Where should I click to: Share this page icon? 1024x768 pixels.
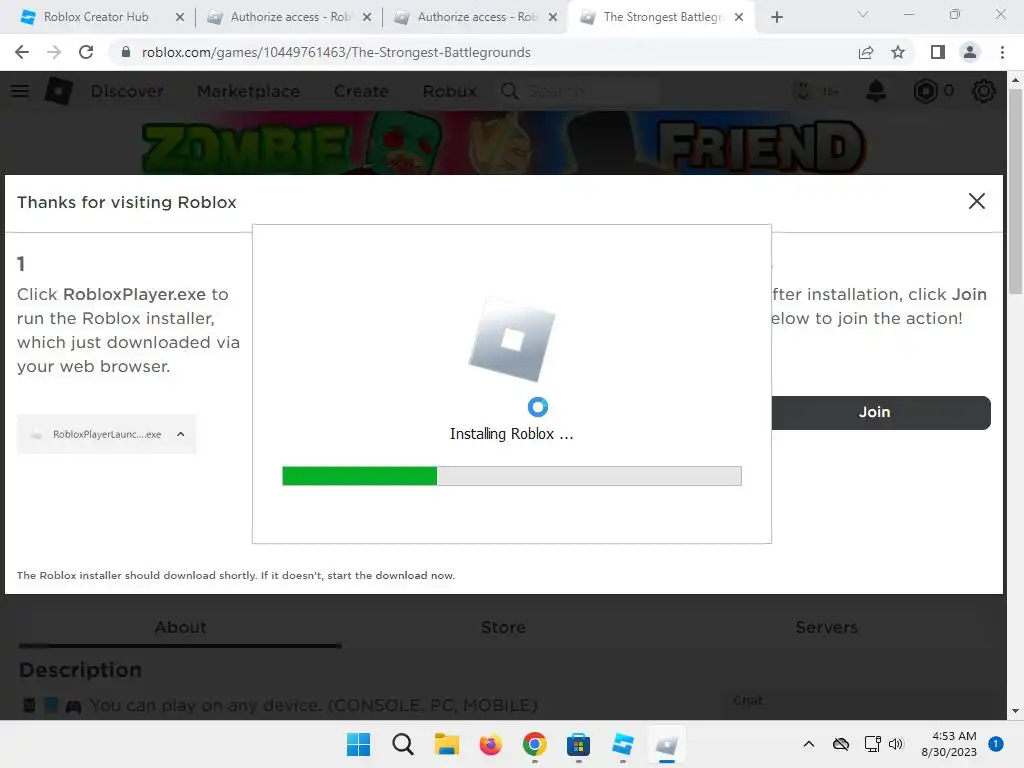(x=866, y=52)
